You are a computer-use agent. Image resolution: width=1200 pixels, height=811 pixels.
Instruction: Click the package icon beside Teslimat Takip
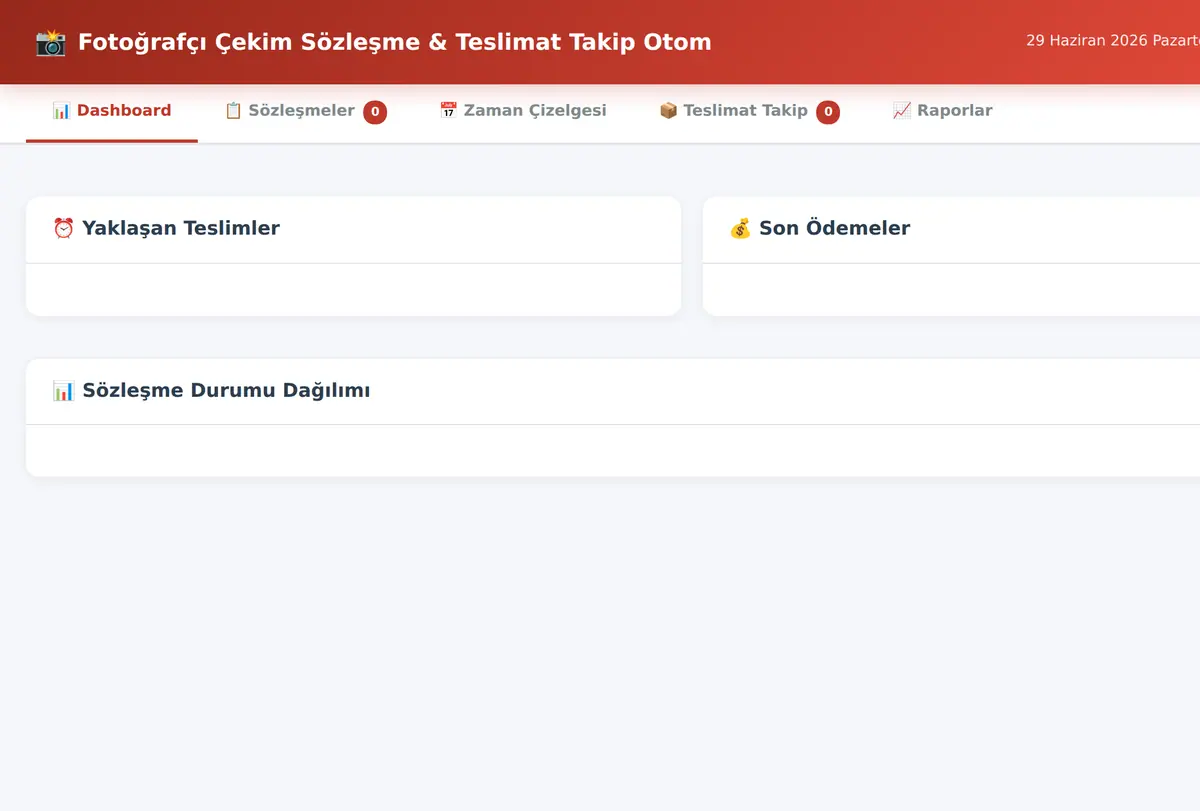tap(668, 111)
